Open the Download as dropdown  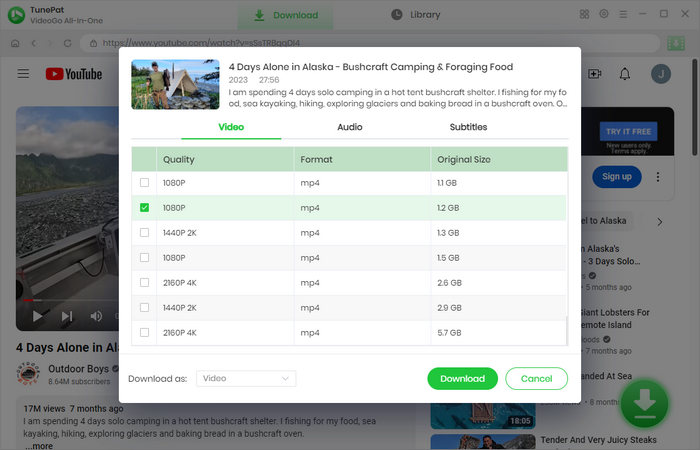(246, 379)
